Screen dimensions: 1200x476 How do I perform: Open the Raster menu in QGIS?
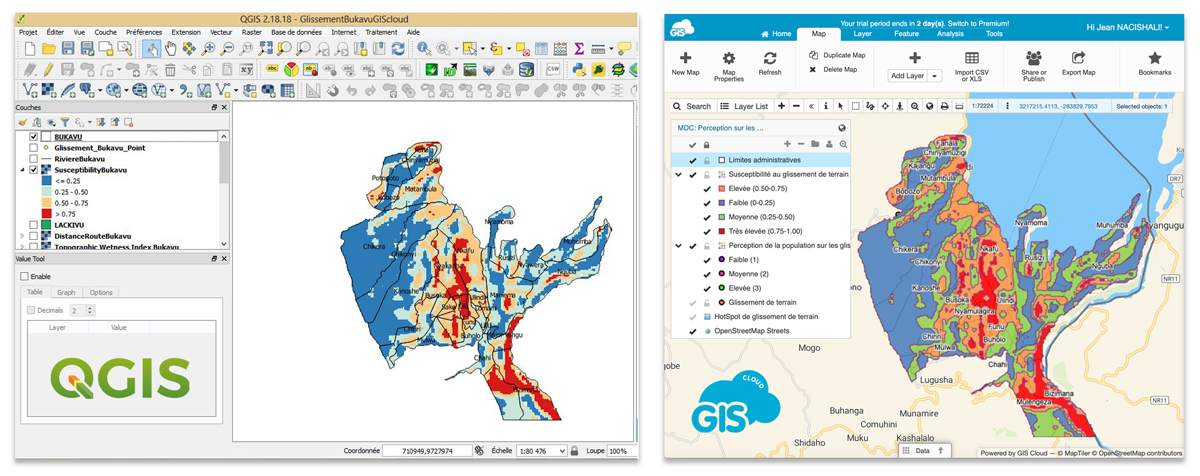point(251,32)
